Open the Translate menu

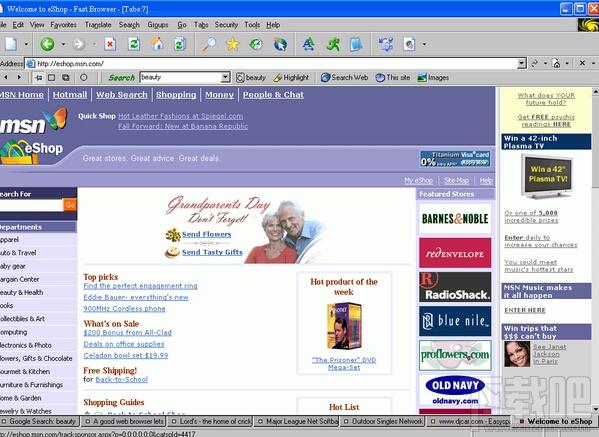98,25
